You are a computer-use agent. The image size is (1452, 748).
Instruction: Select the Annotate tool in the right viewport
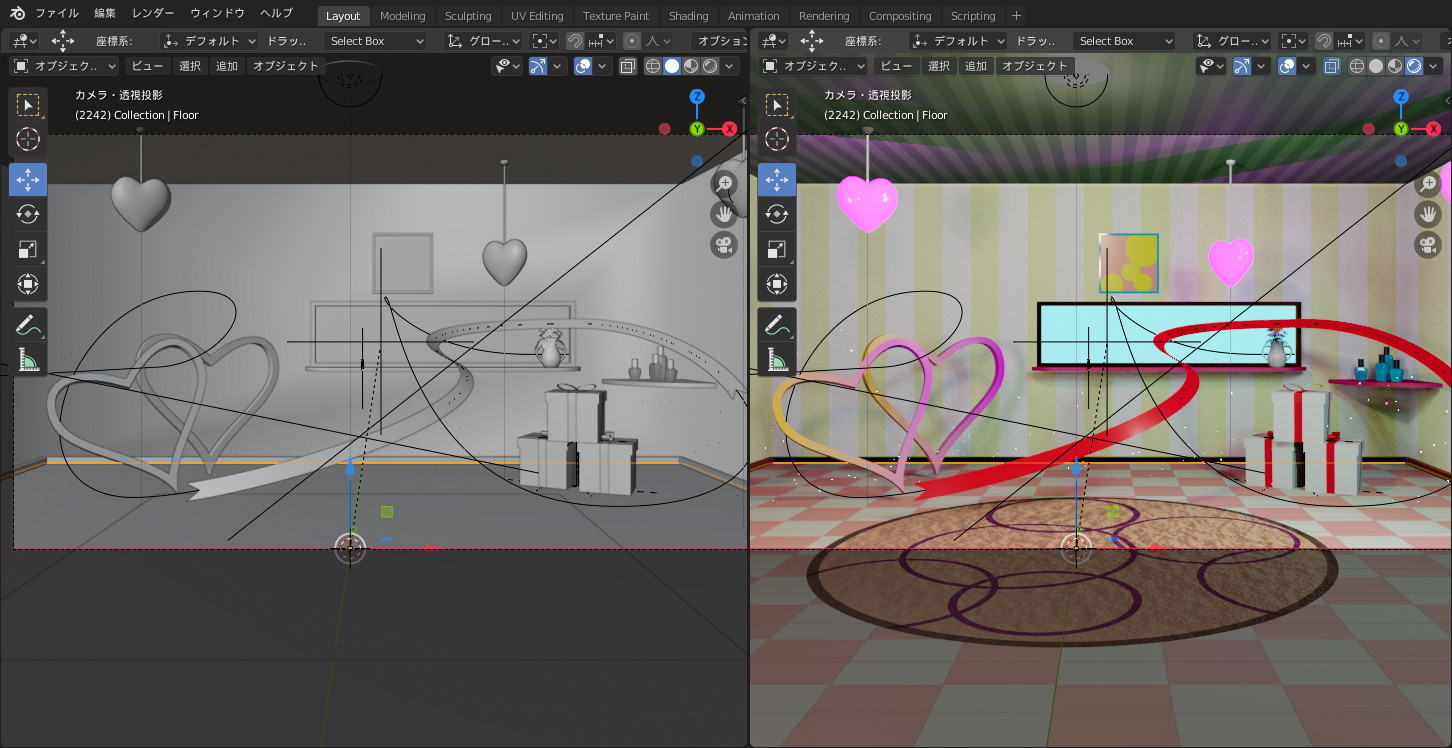point(777,323)
